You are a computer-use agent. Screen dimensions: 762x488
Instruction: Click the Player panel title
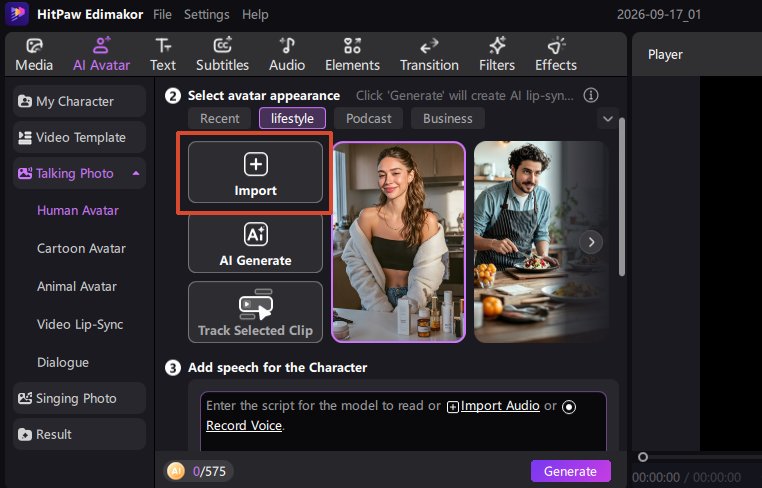tap(665, 54)
